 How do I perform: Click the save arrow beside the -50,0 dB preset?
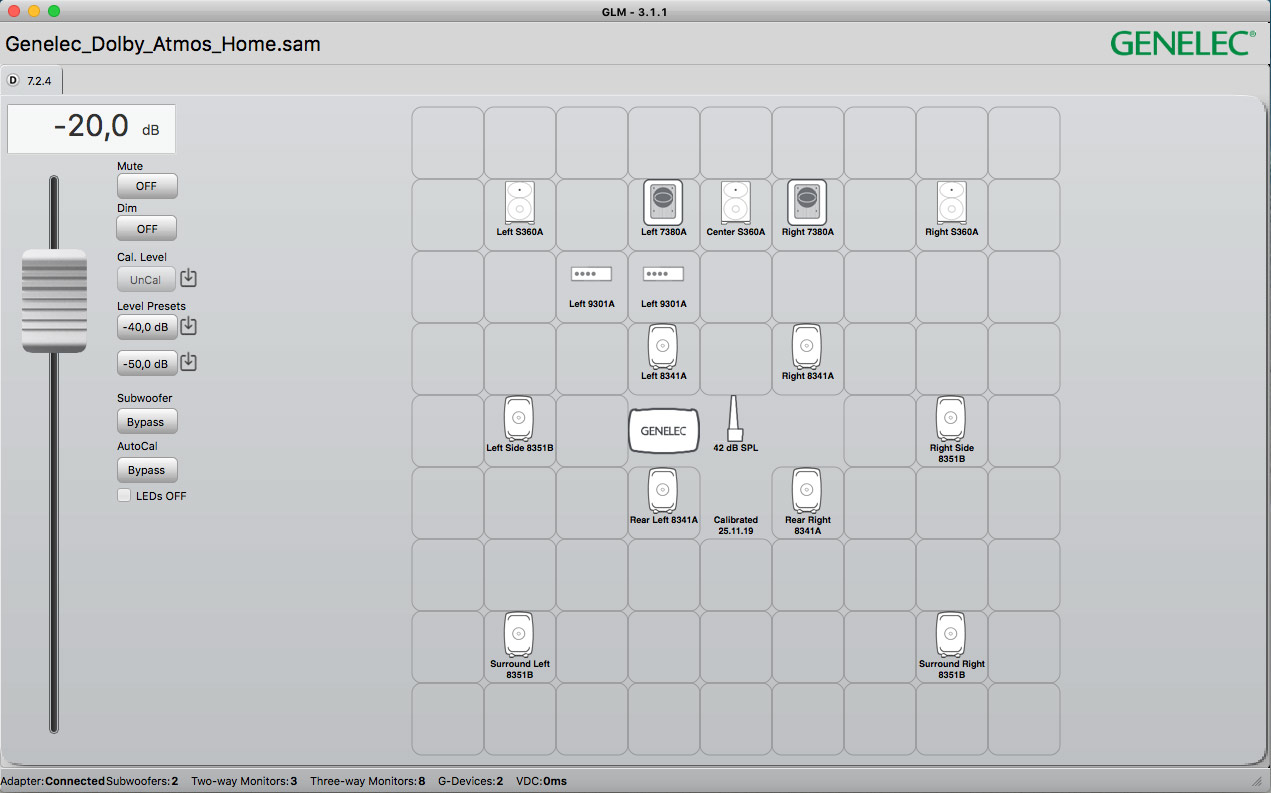[x=188, y=362]
